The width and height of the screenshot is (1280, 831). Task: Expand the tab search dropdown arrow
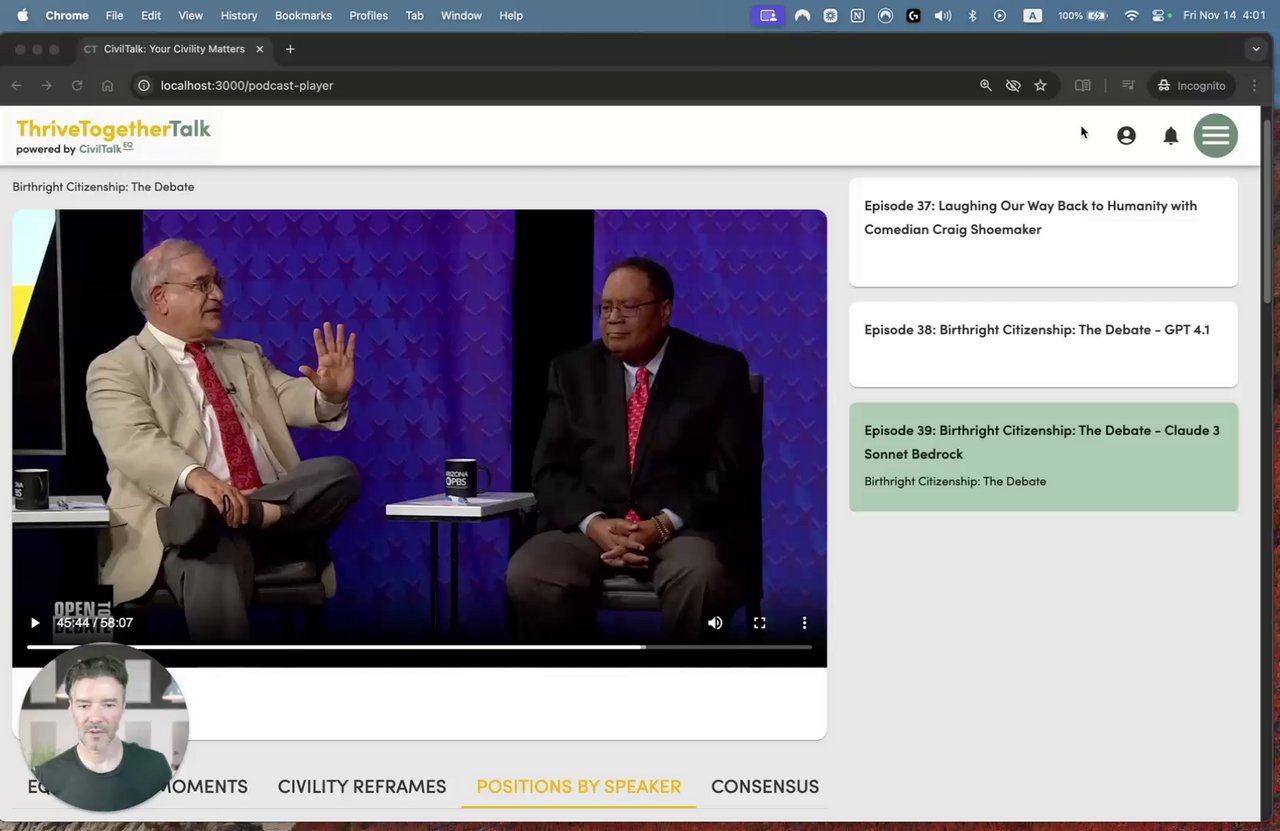pyautogui.click(x=1256, y=49)
